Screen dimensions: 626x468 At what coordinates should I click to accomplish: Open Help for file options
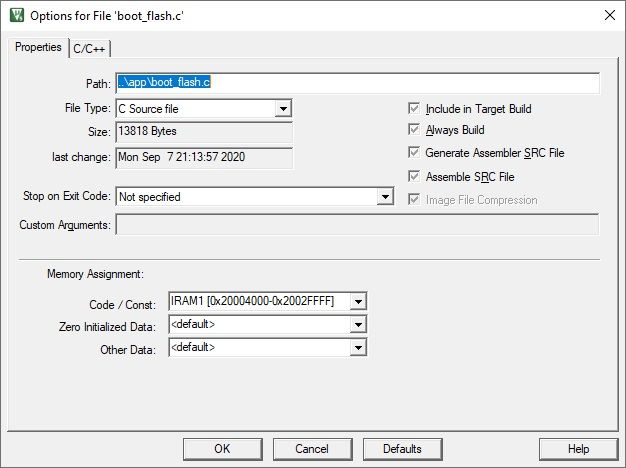(578, 449)
